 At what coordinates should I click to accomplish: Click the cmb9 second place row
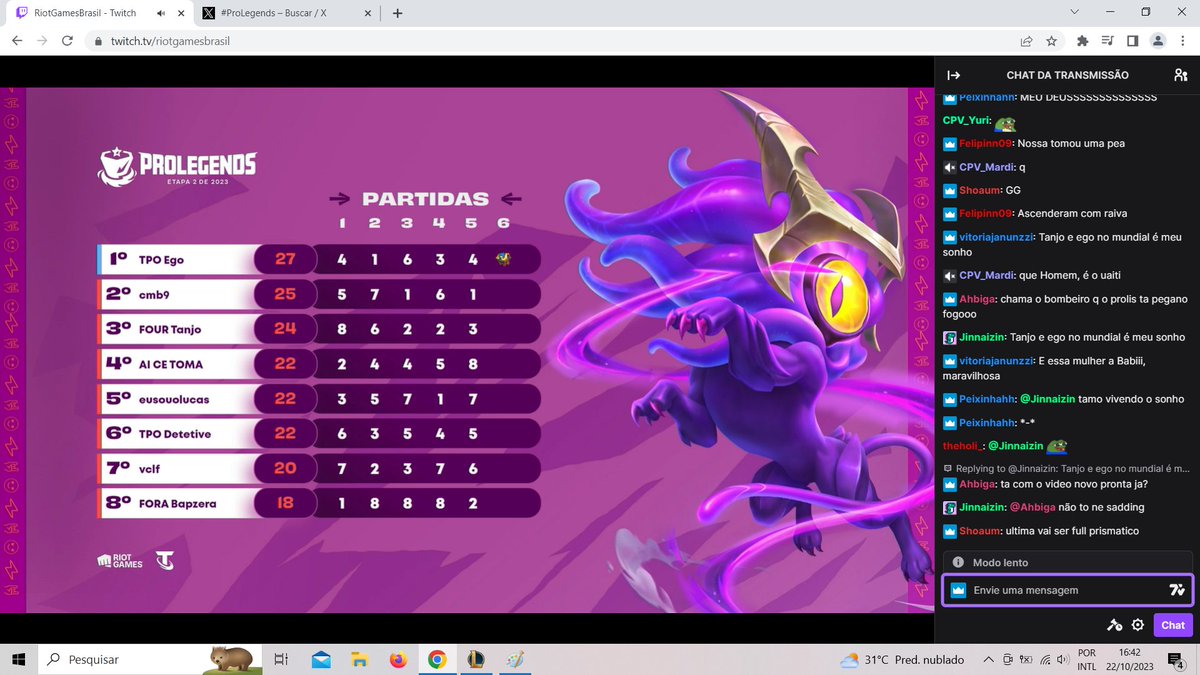319,295
